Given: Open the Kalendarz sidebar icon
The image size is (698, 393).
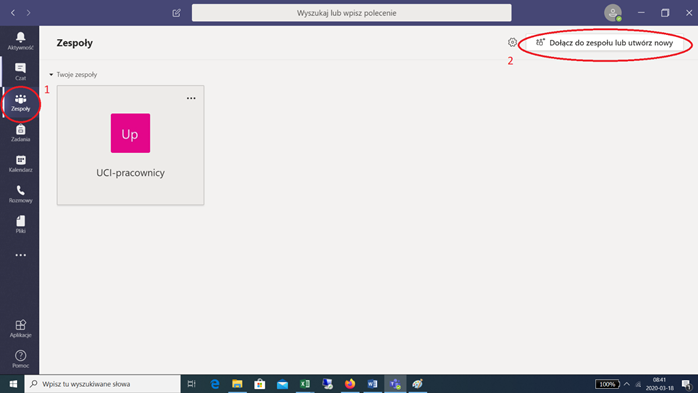Looking at the screenshot, I should (x=20, y=163).
